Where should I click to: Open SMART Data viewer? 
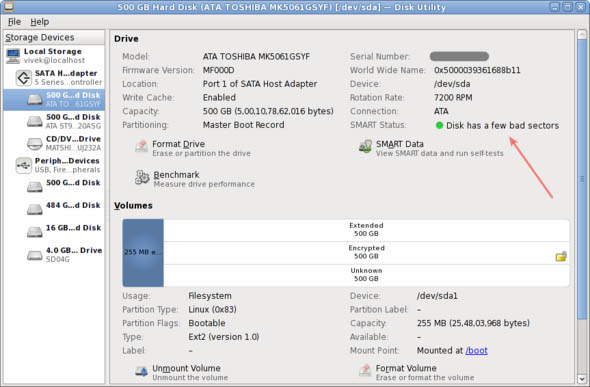click(431, 148)
